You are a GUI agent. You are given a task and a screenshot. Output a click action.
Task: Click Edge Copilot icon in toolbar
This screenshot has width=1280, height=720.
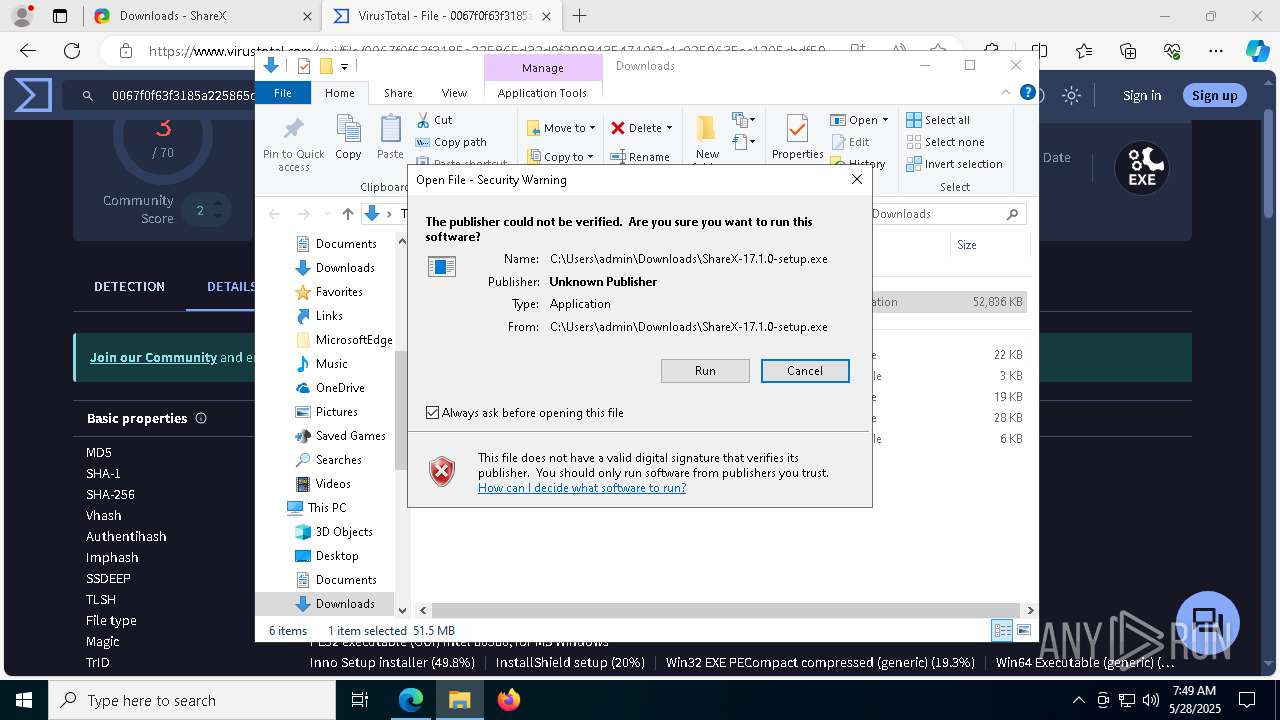[1257, 51]
